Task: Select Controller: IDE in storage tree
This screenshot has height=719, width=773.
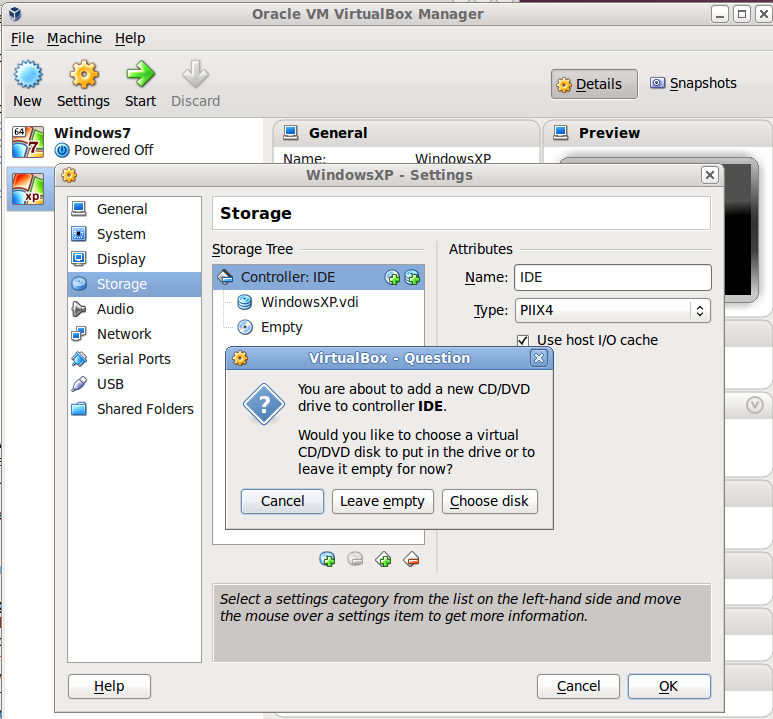Action: [x=318, y=277]
